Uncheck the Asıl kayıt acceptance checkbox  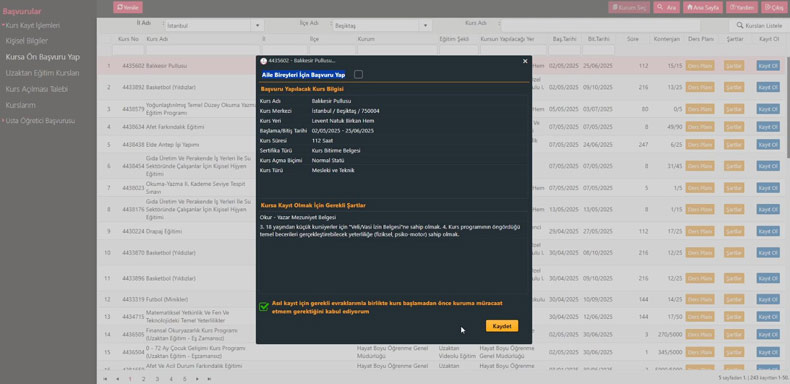coord(264,306)
